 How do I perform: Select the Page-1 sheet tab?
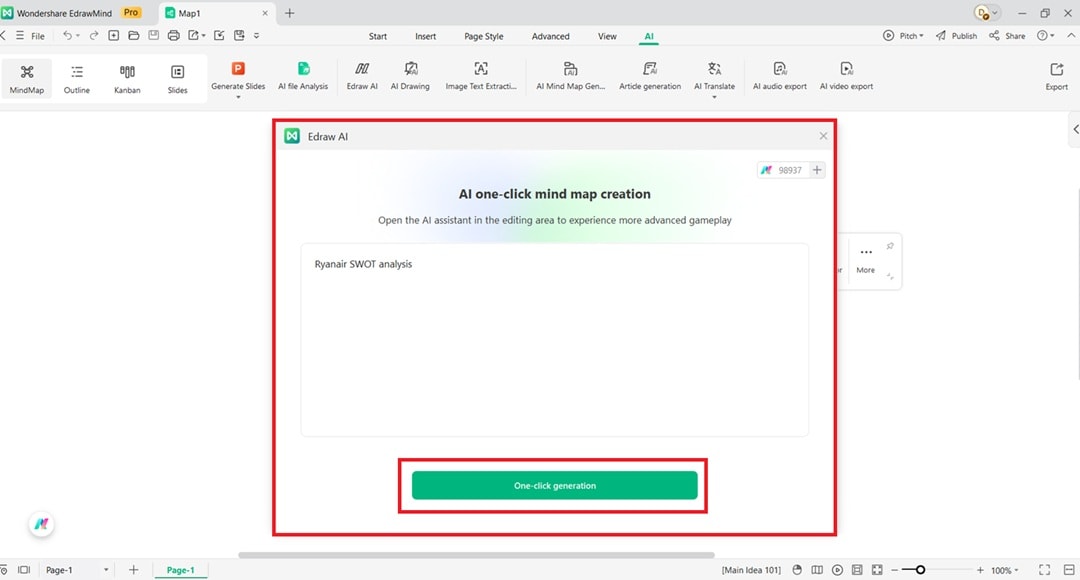[180, 570]
